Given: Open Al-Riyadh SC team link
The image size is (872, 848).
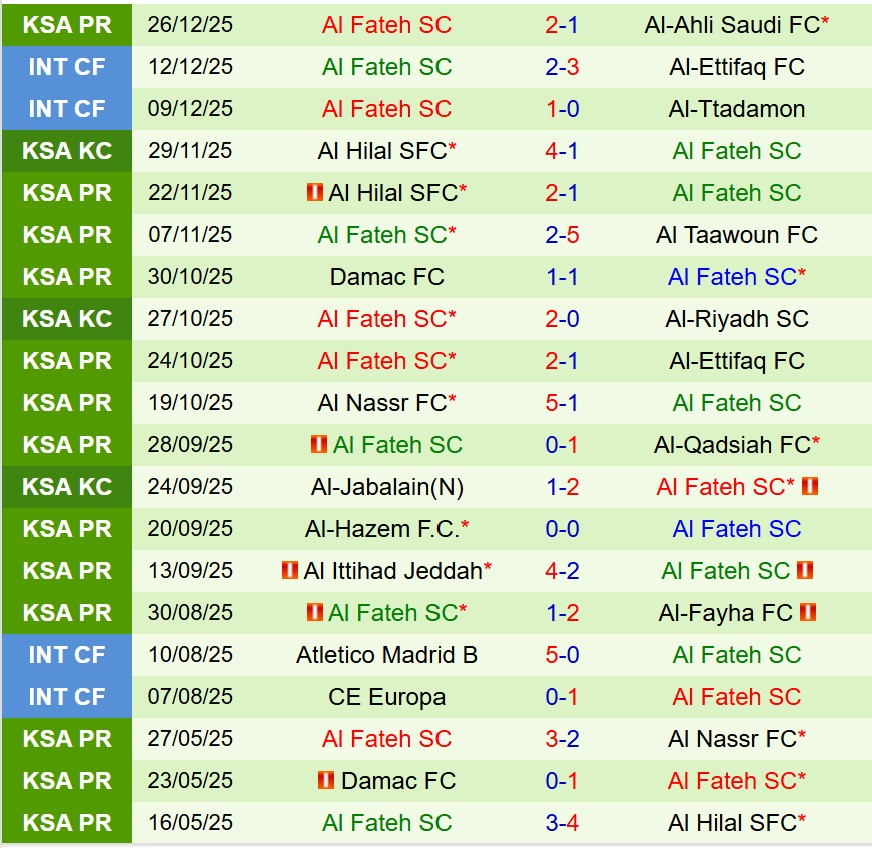Looking at the screenshot, I should pyautogui.click(x=737, y=319).
